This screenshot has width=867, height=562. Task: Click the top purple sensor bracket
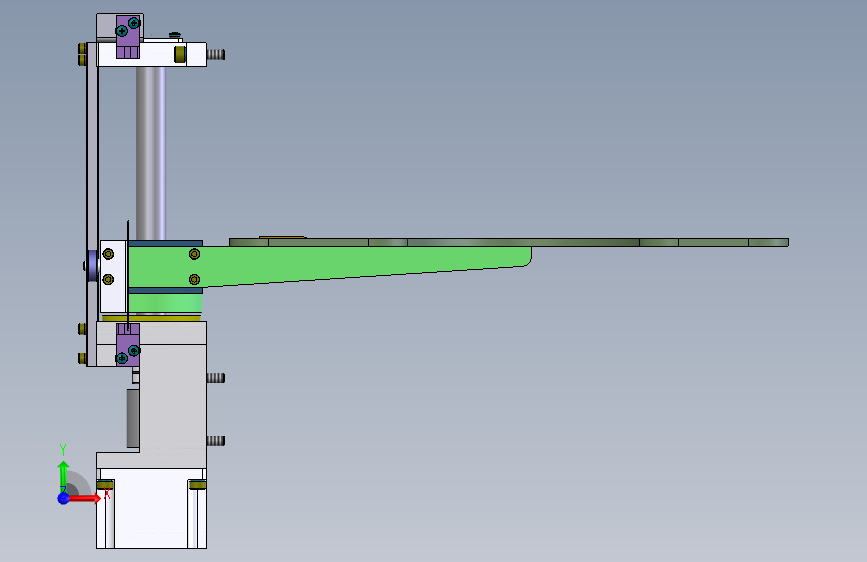pos(128,36)
